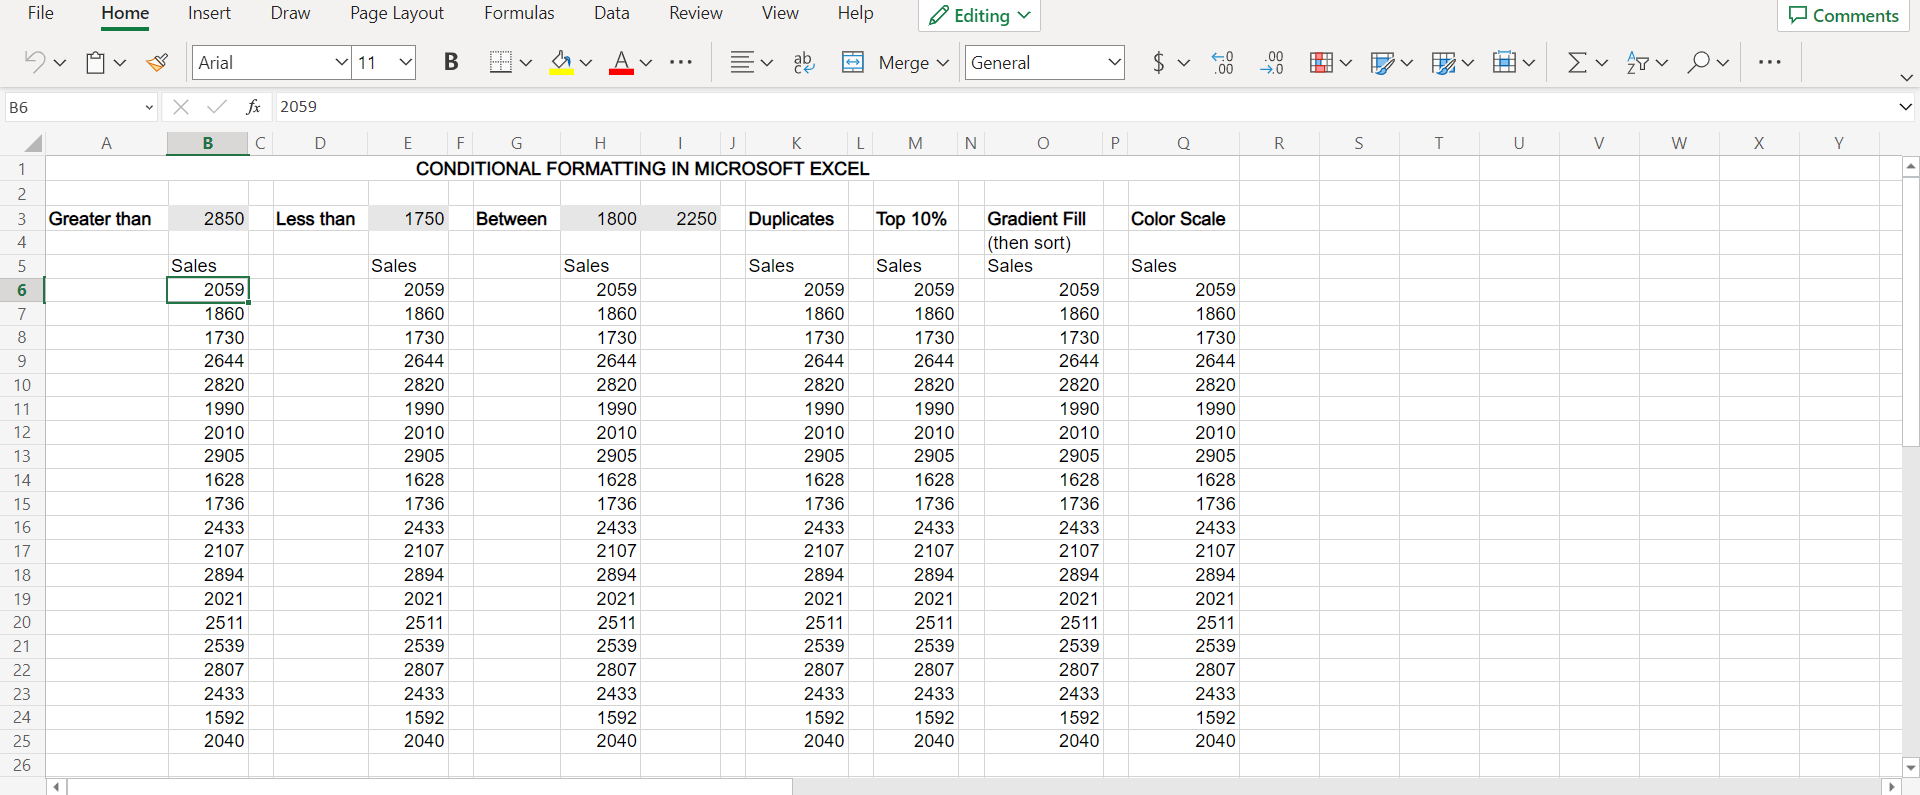Expand the Borders dropdown arrow
The image size is (1920, 795).
coord(526,63)
